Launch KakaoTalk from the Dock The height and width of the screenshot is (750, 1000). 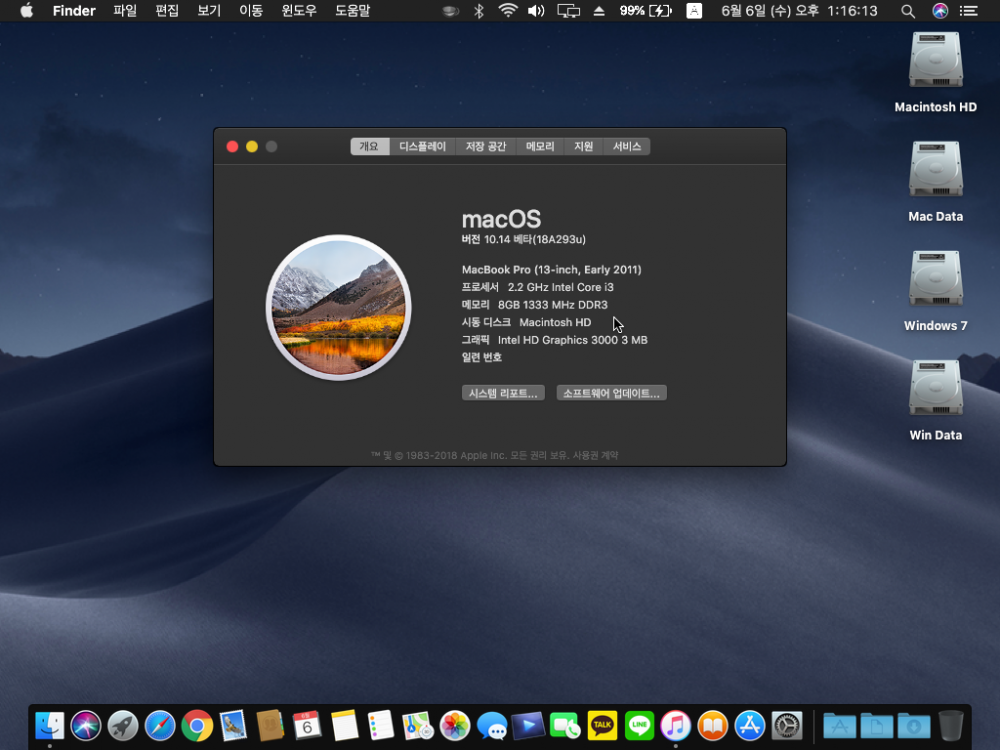click(602, 726)
